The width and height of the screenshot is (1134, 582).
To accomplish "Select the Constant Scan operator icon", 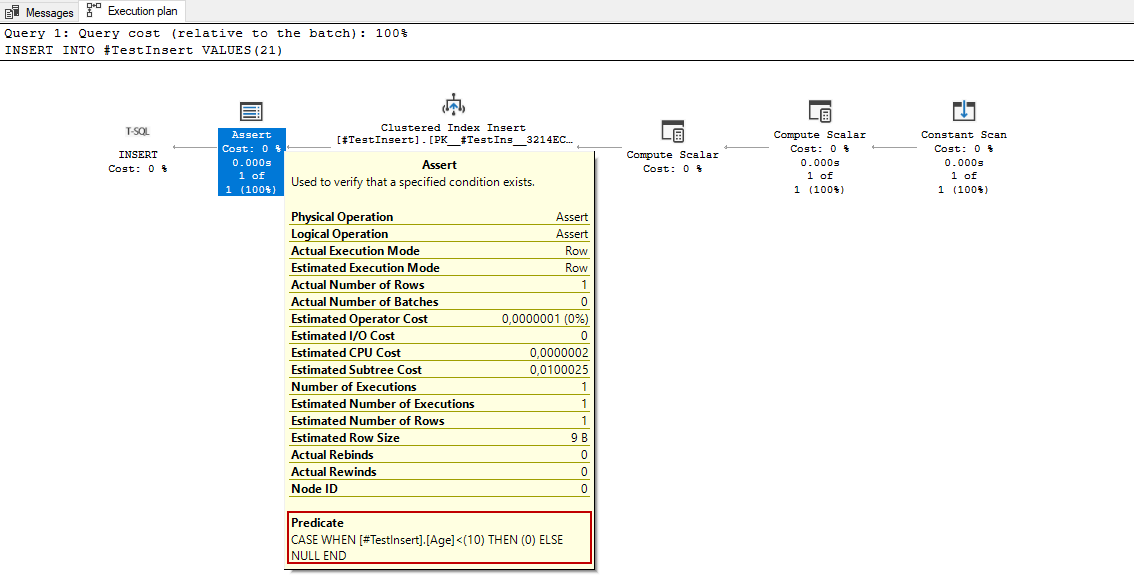I will [x=963, y=111].
